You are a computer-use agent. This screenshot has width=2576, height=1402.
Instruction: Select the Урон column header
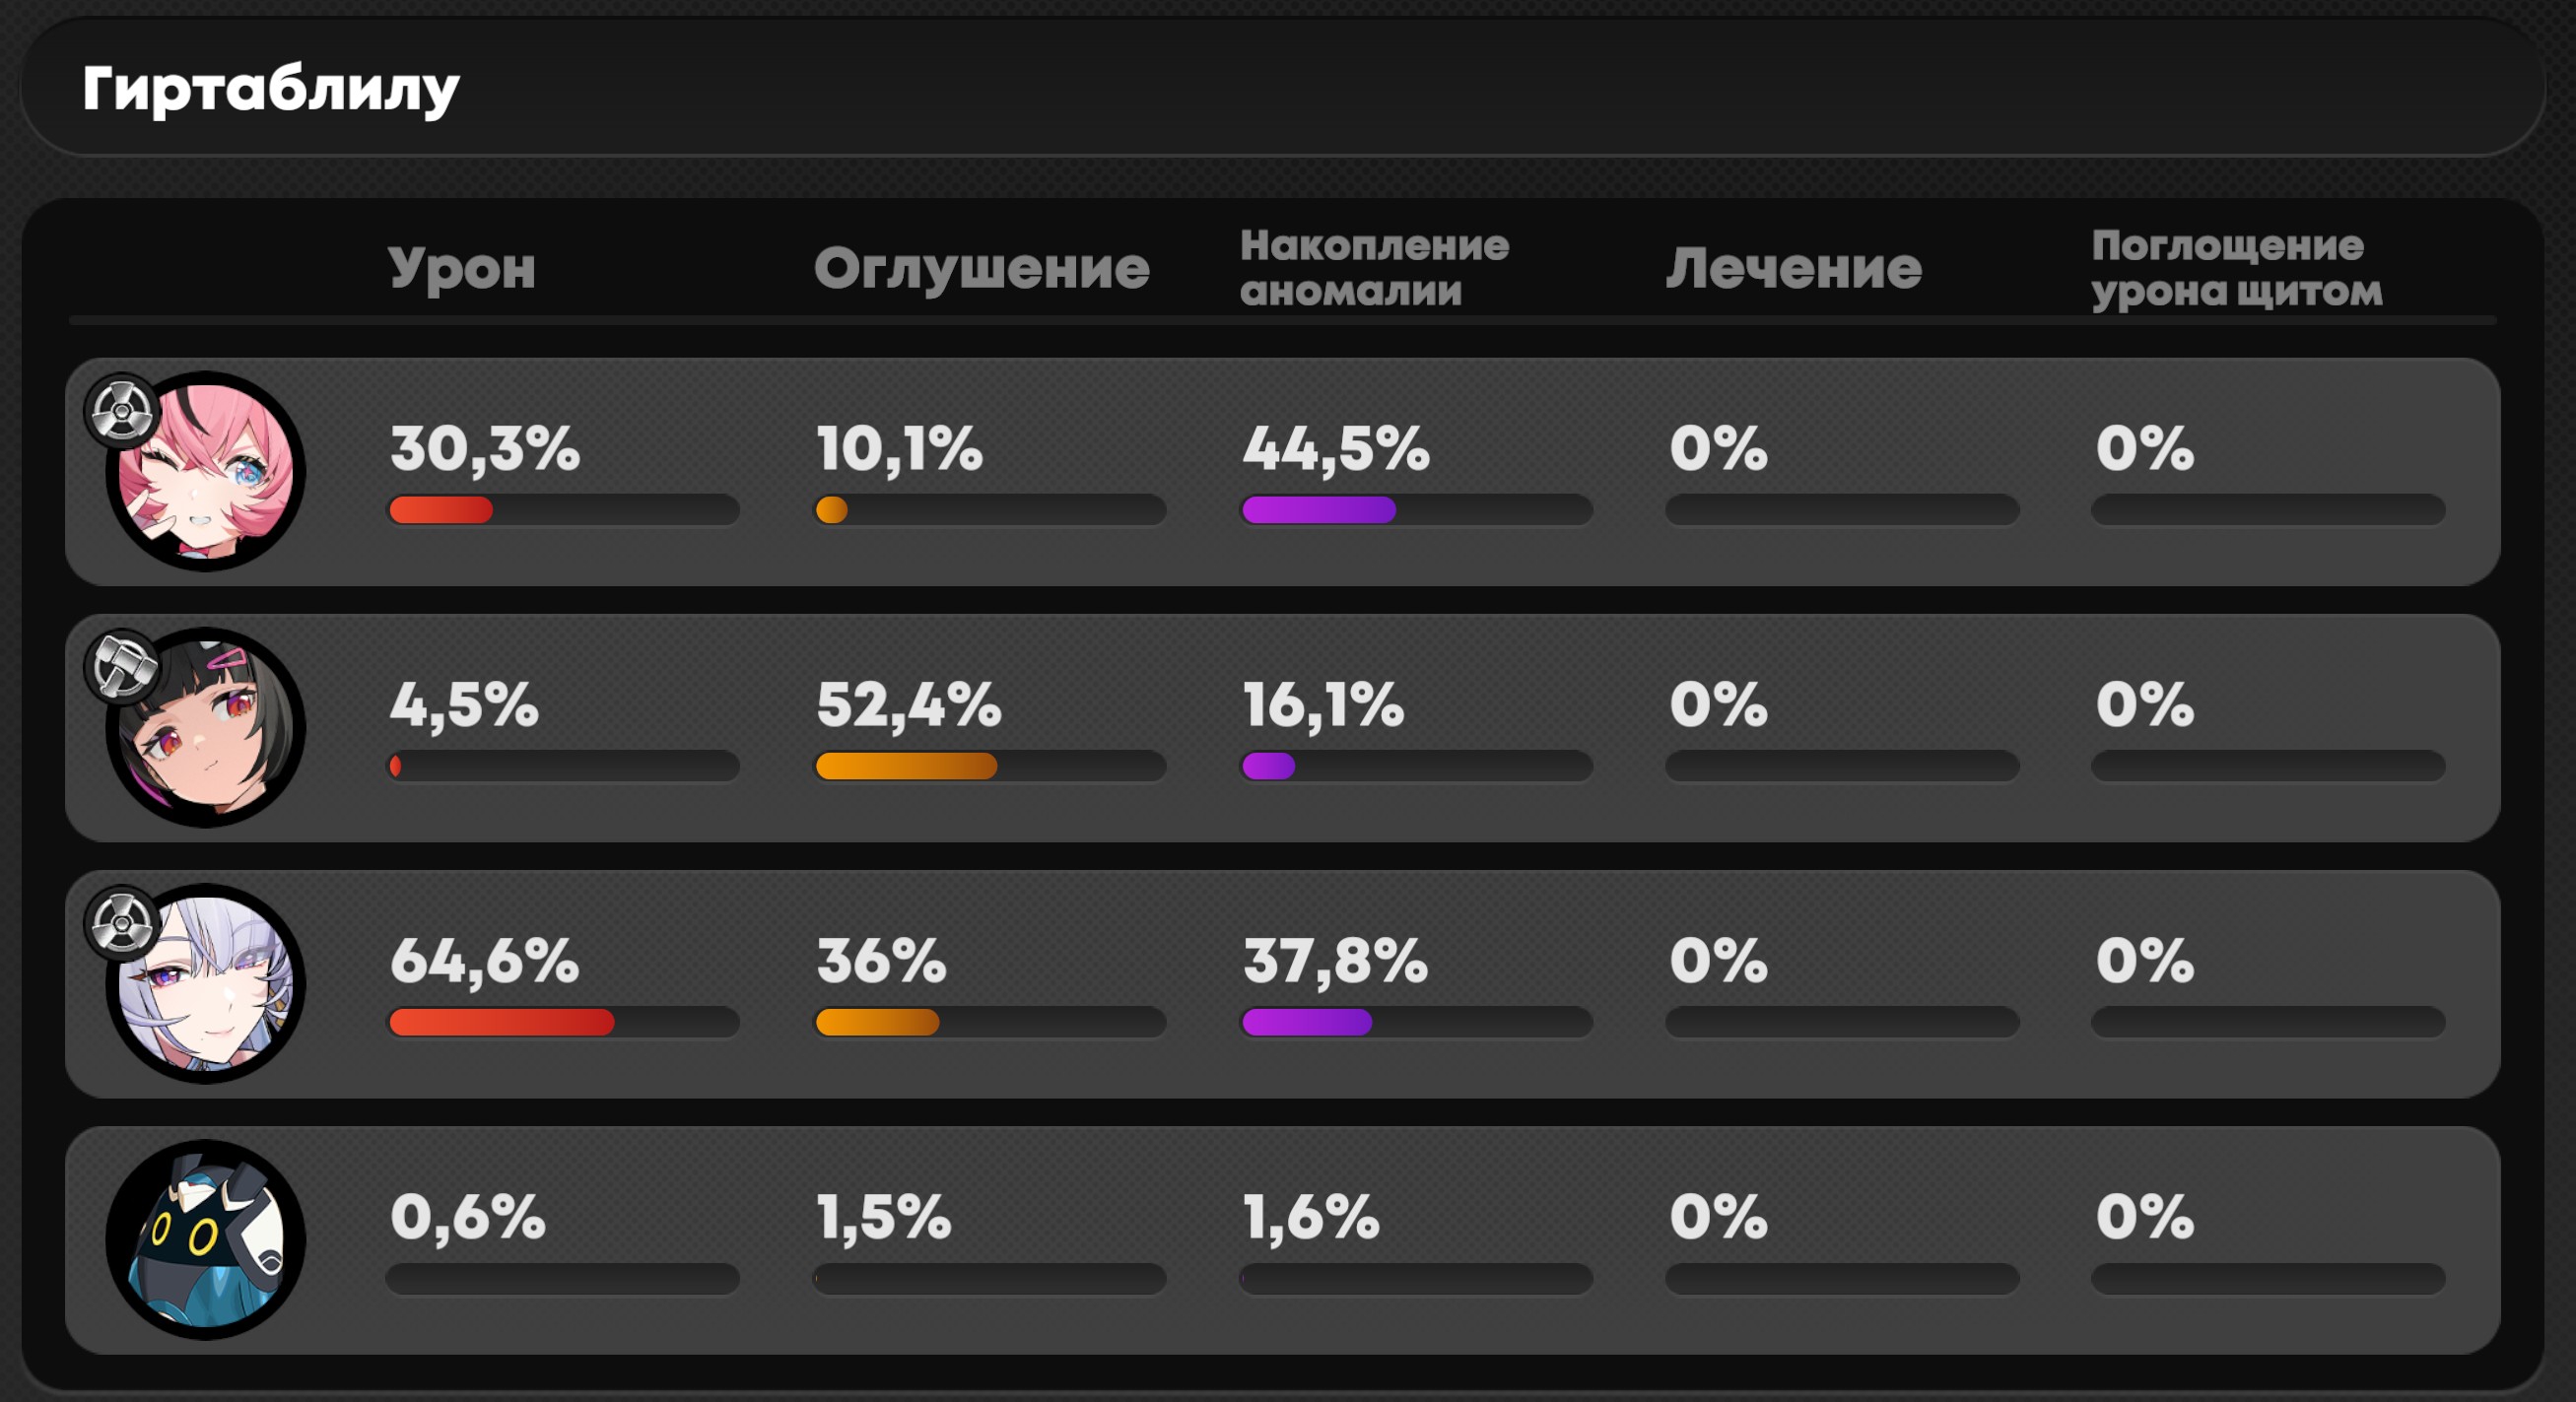coord(462,269)
